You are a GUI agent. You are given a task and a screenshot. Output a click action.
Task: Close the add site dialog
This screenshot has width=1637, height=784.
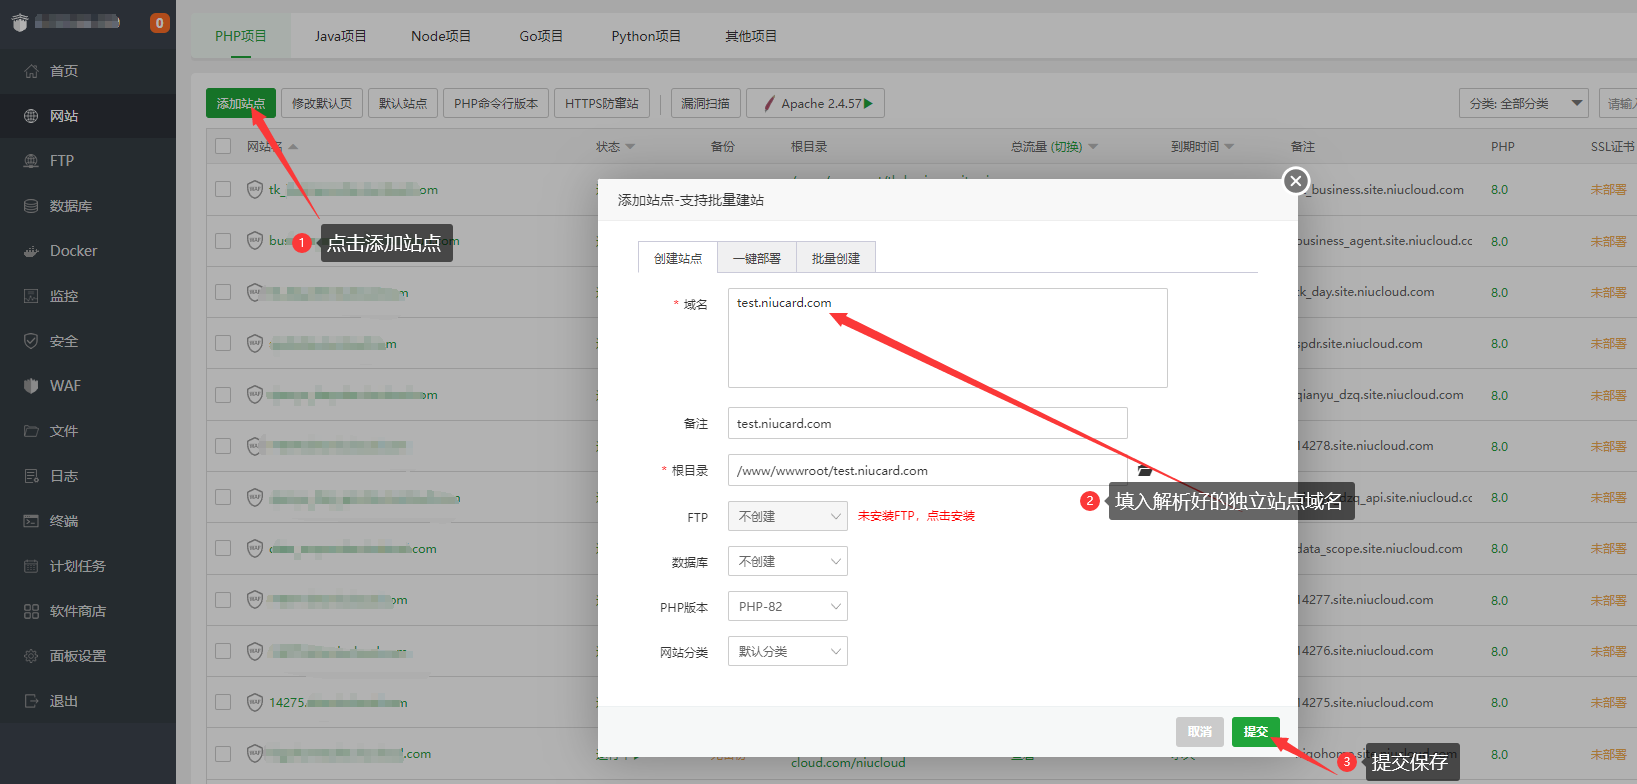click(x=1295, y=181)
